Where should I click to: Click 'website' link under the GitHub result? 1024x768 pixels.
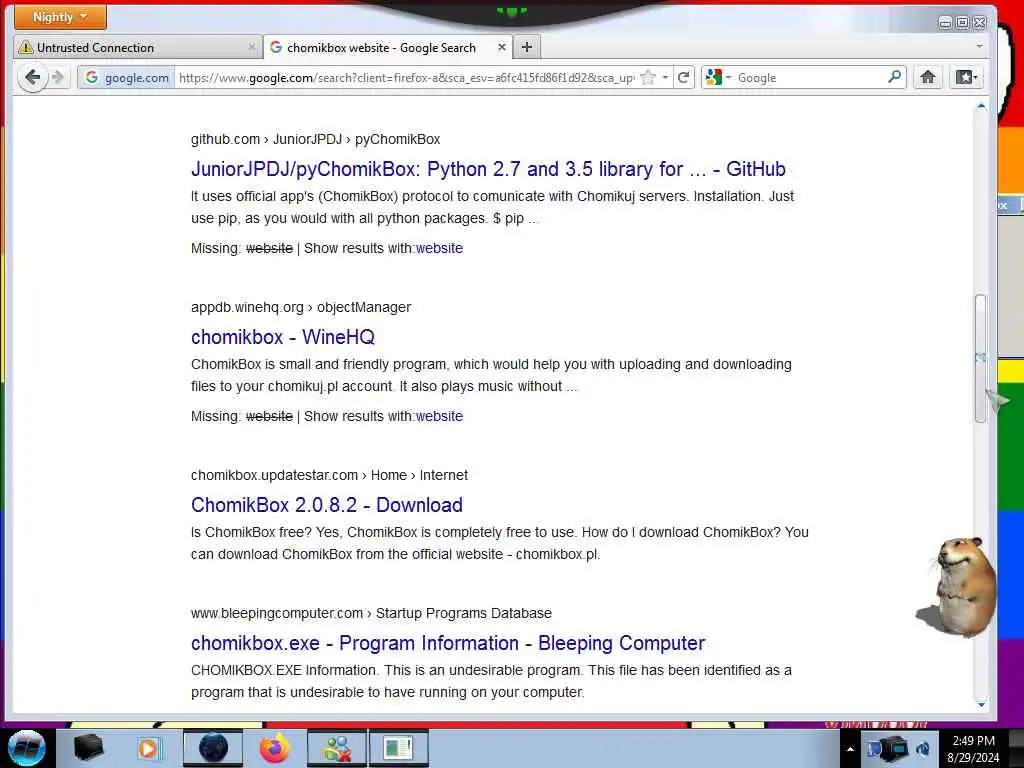pos(439,248)
